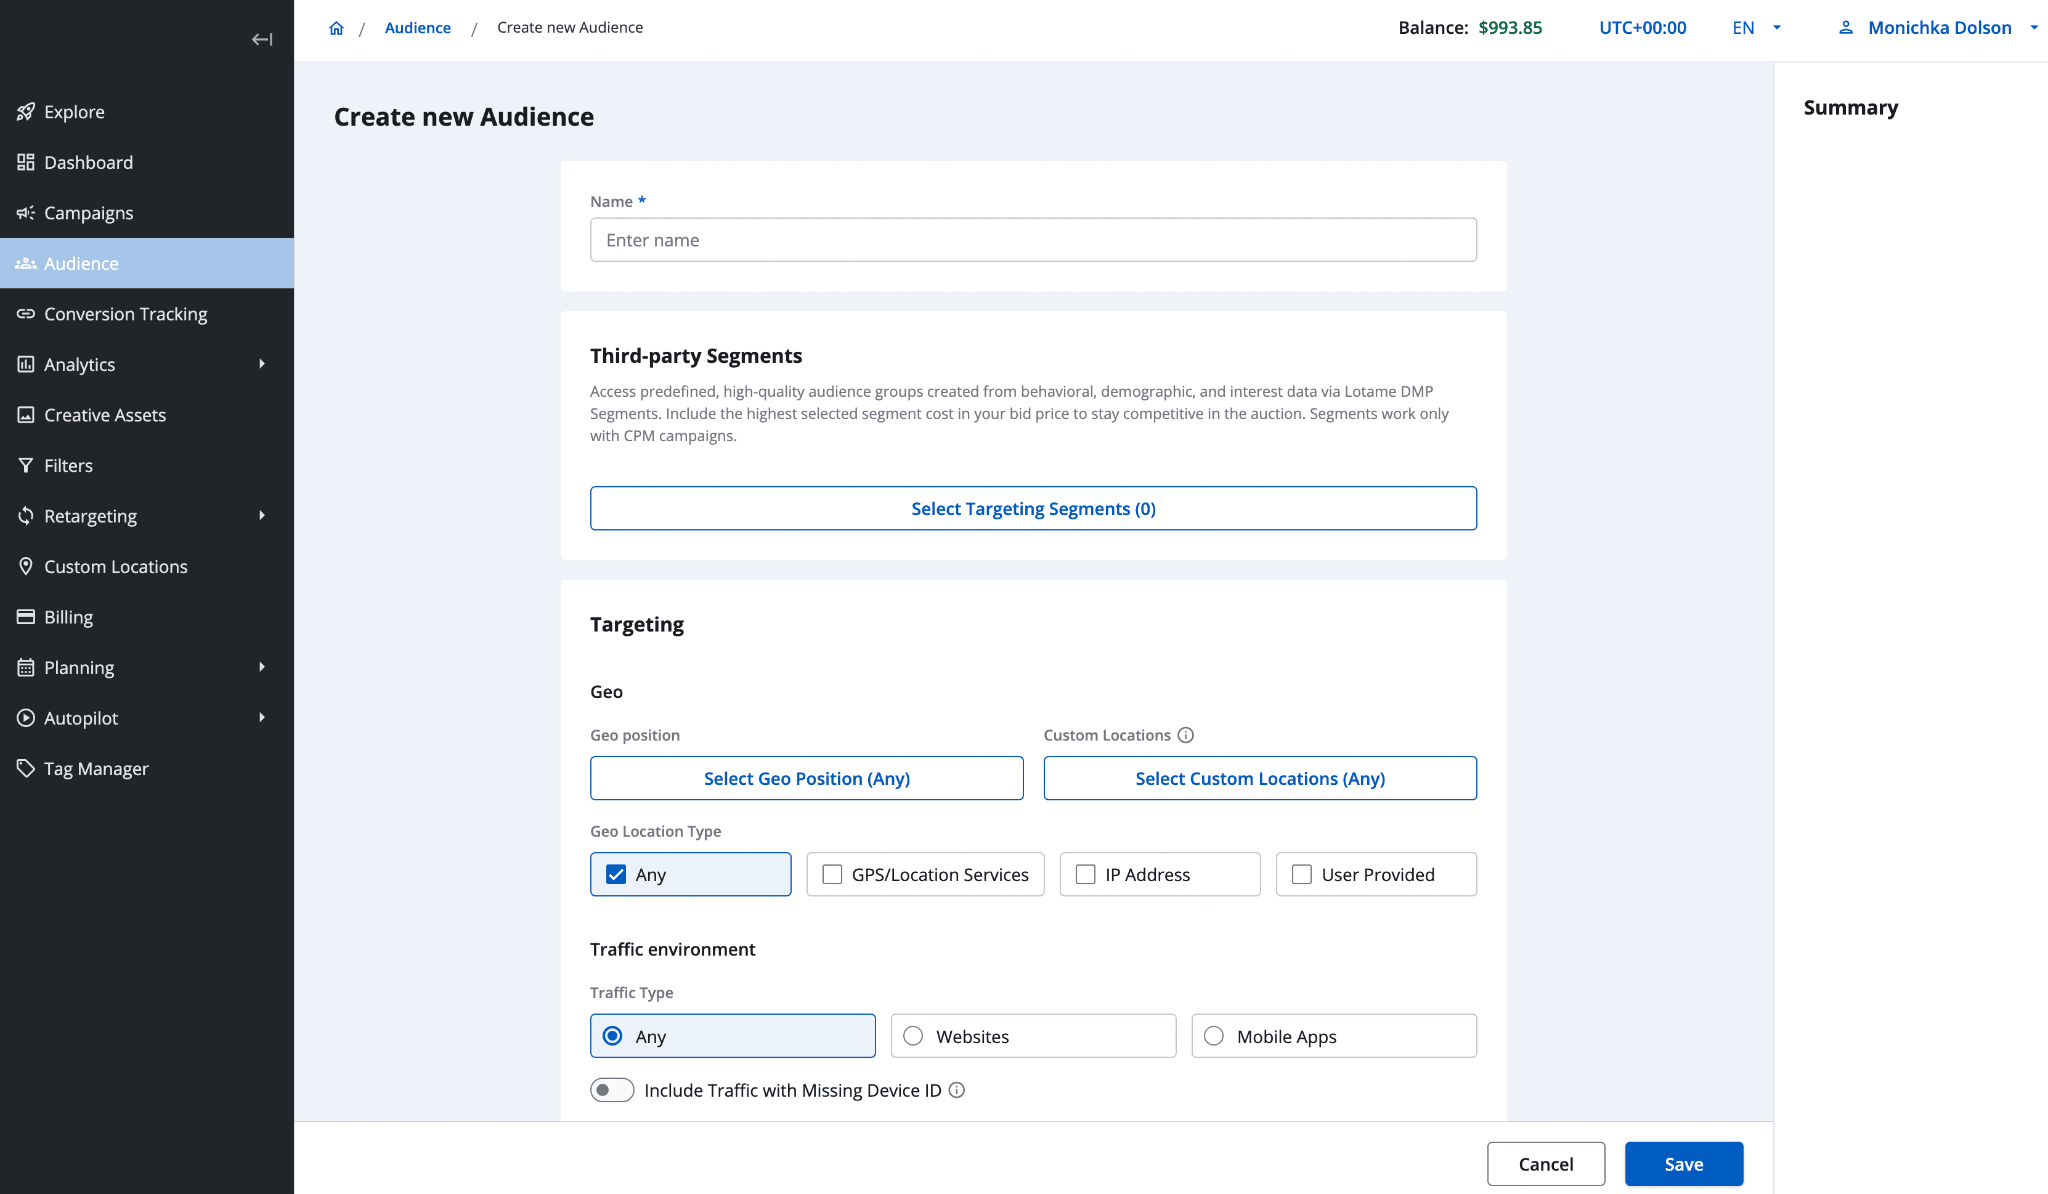Click the Campaigns megaphone icon
This screenshot has height=1194, width=2048.
[26, 213]
